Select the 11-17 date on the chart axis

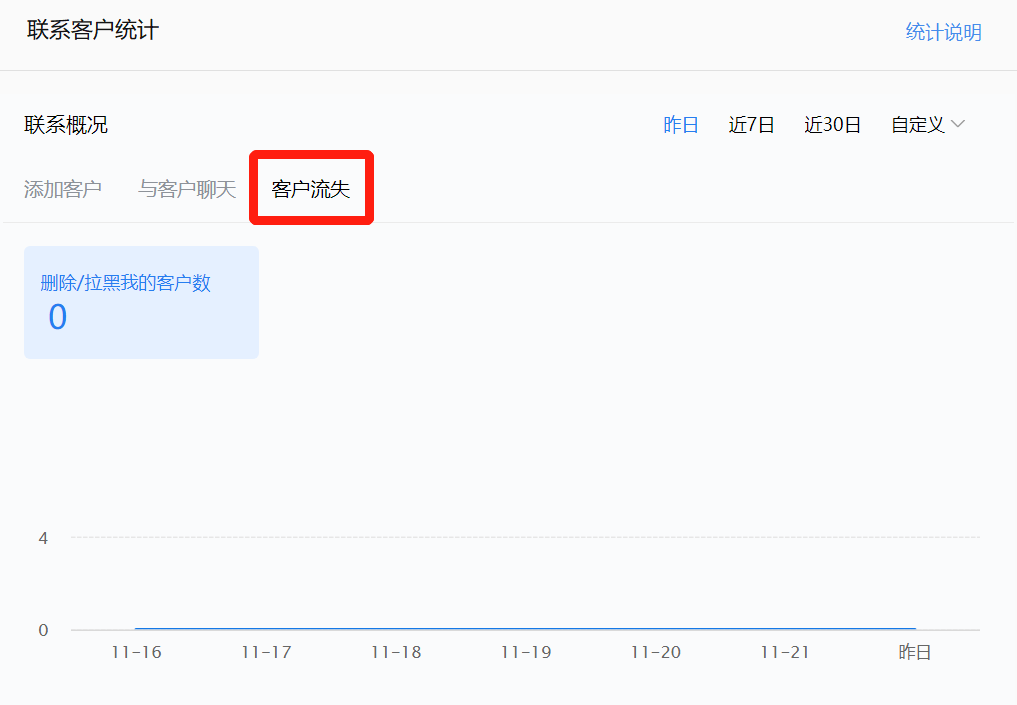(266, 652)
